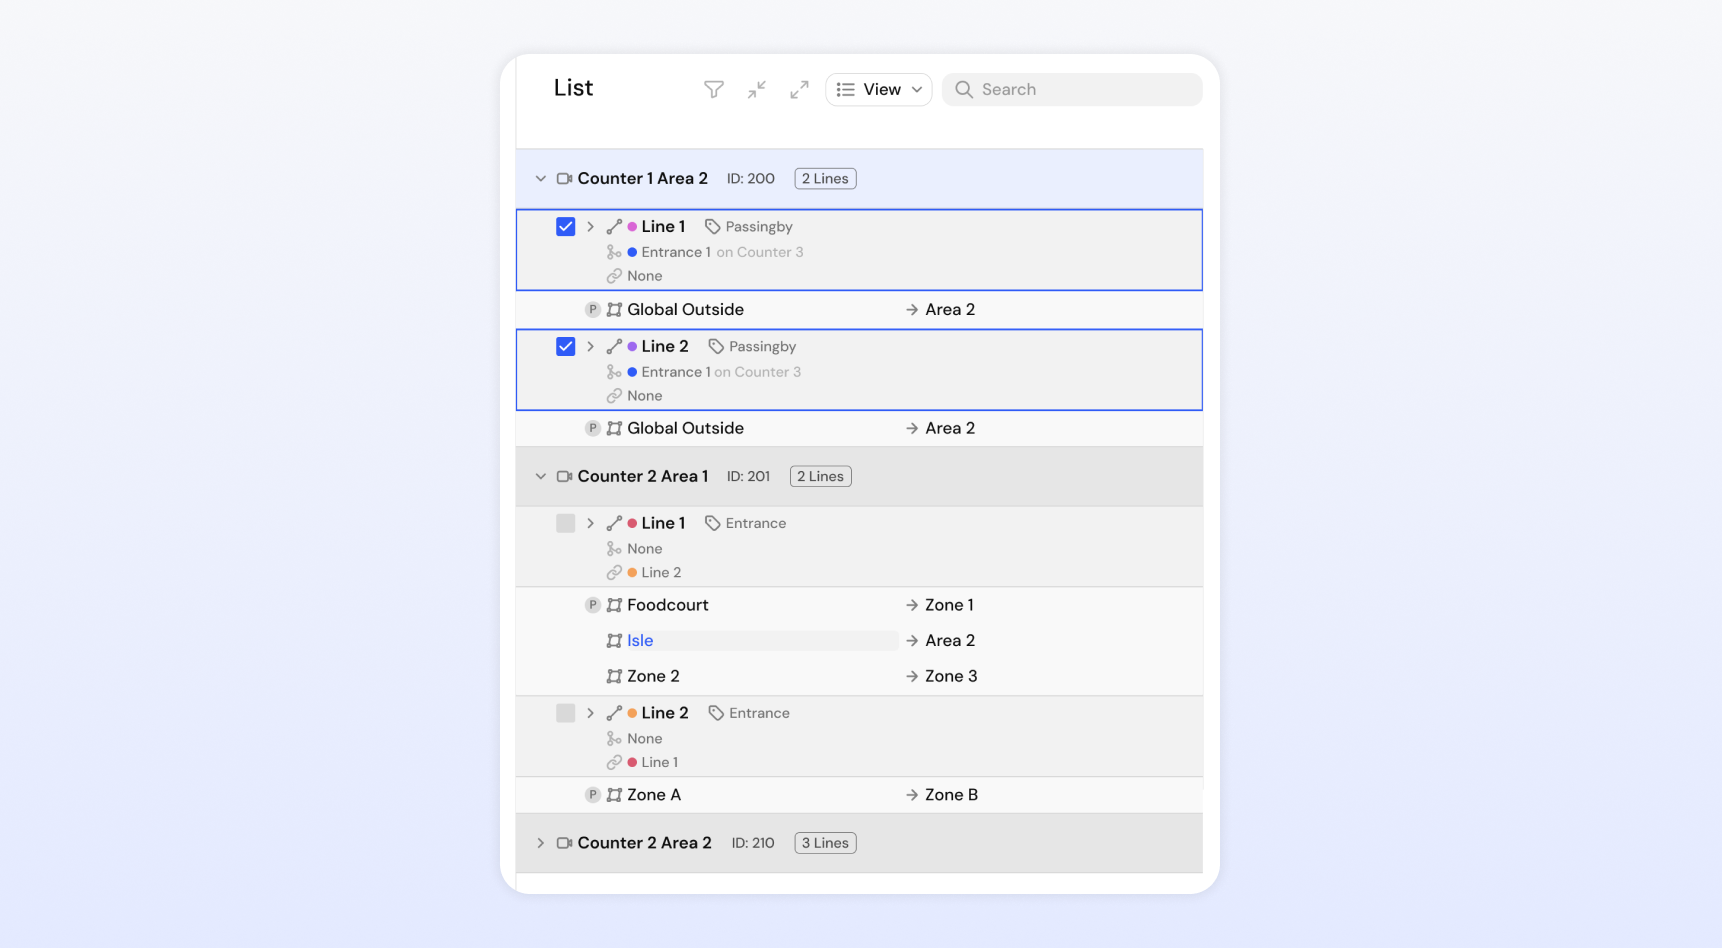1722x948 pixels.
Task: Click camera icon beside Counter 2 Area 2
Action: coord(565,843)
